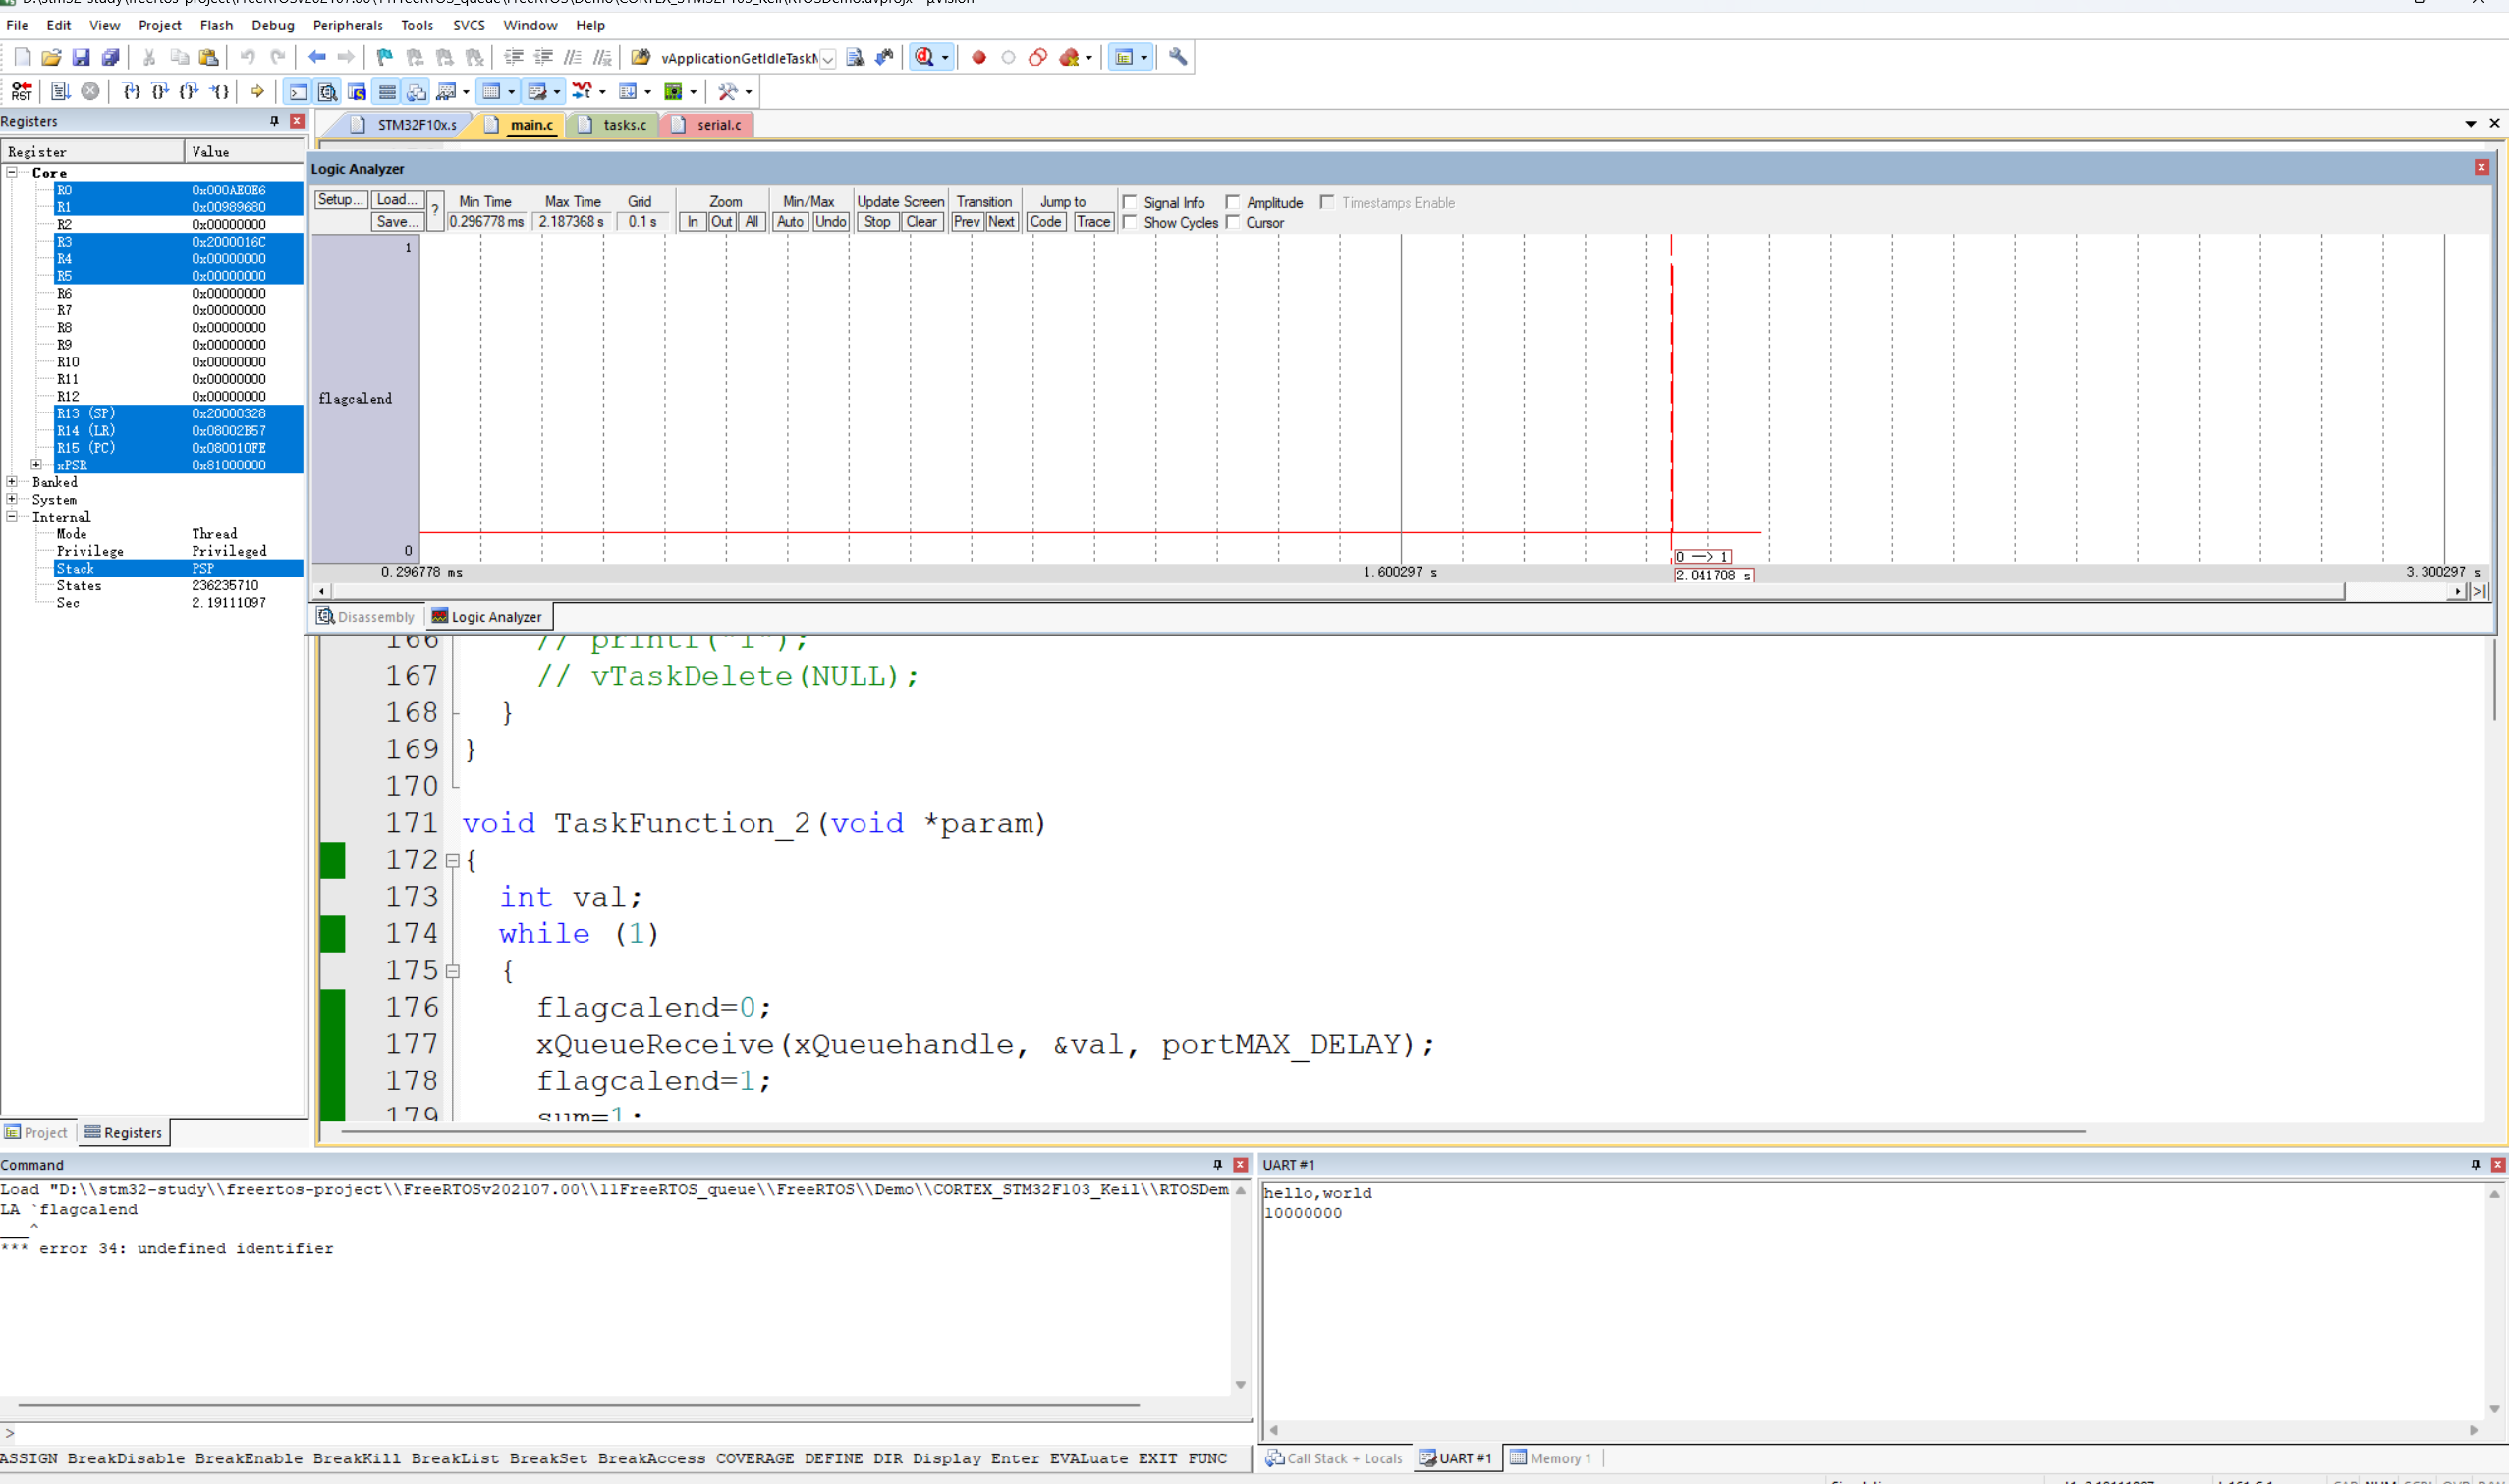Open the Peripherals menu
This screenshot has width=2509, height=1484.
[347, 25]
